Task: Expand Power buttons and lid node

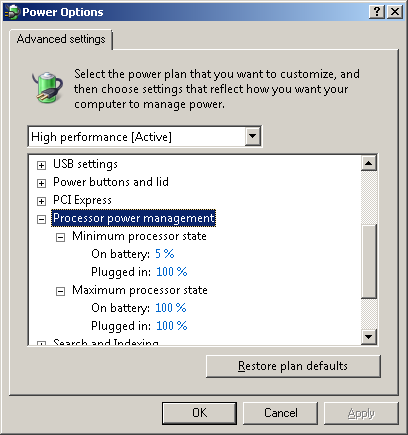Action: click(x=41, y=183)
